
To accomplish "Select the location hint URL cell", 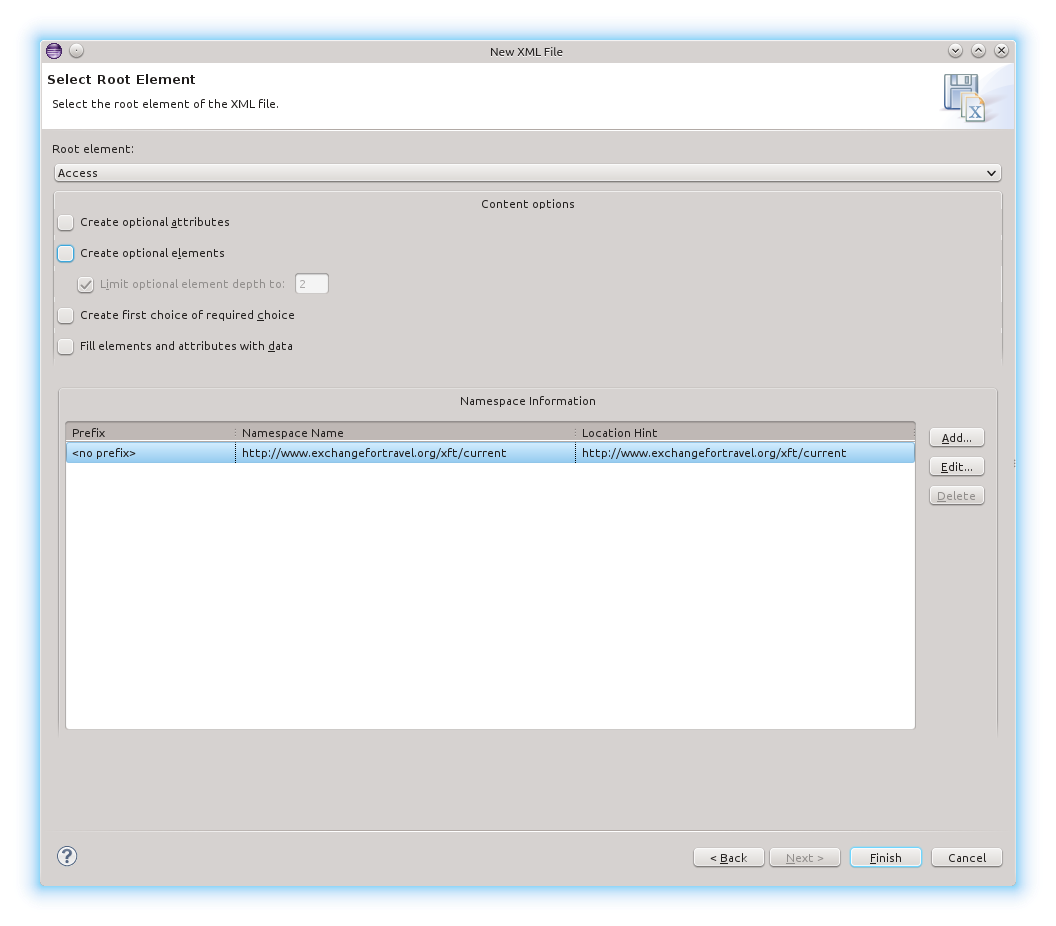I will tap(745, 453).
